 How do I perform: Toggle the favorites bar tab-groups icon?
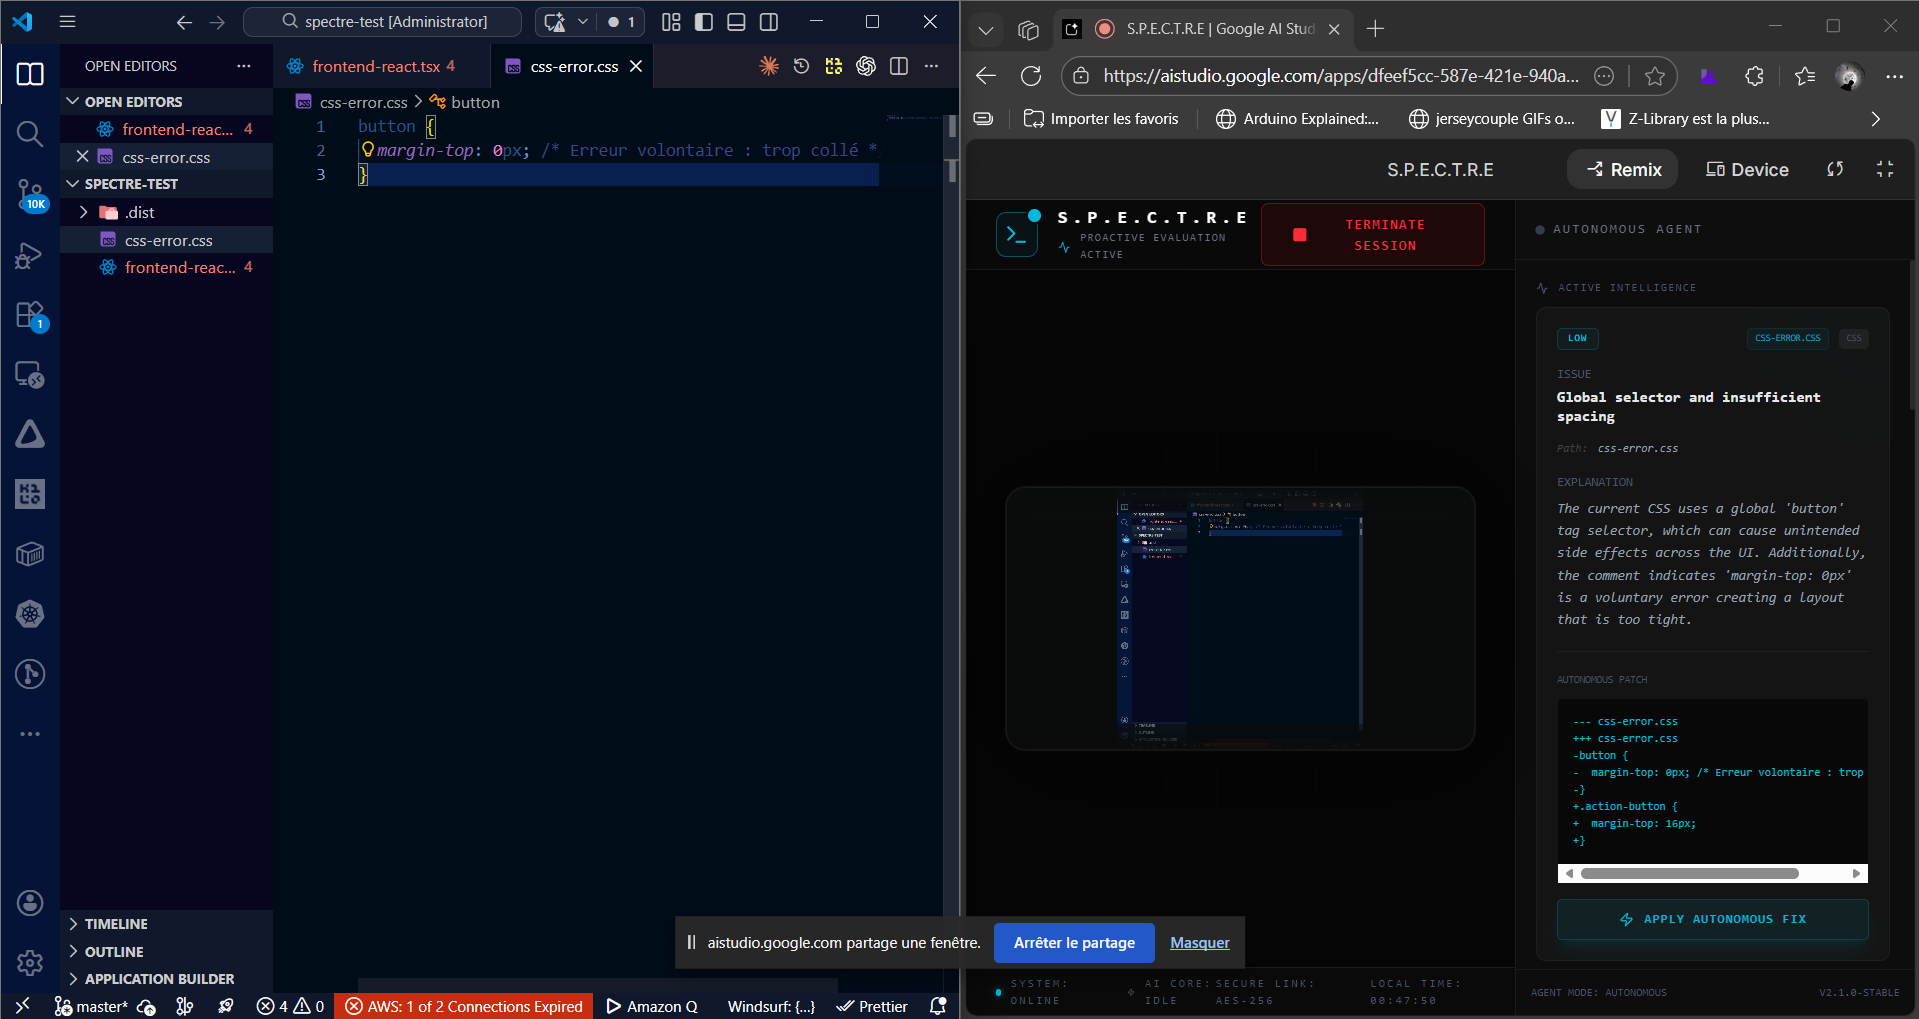tap(984, 119)
